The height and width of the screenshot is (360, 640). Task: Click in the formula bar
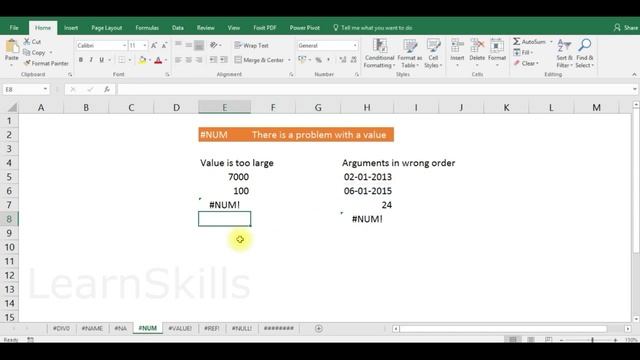(x=375, y=89)
